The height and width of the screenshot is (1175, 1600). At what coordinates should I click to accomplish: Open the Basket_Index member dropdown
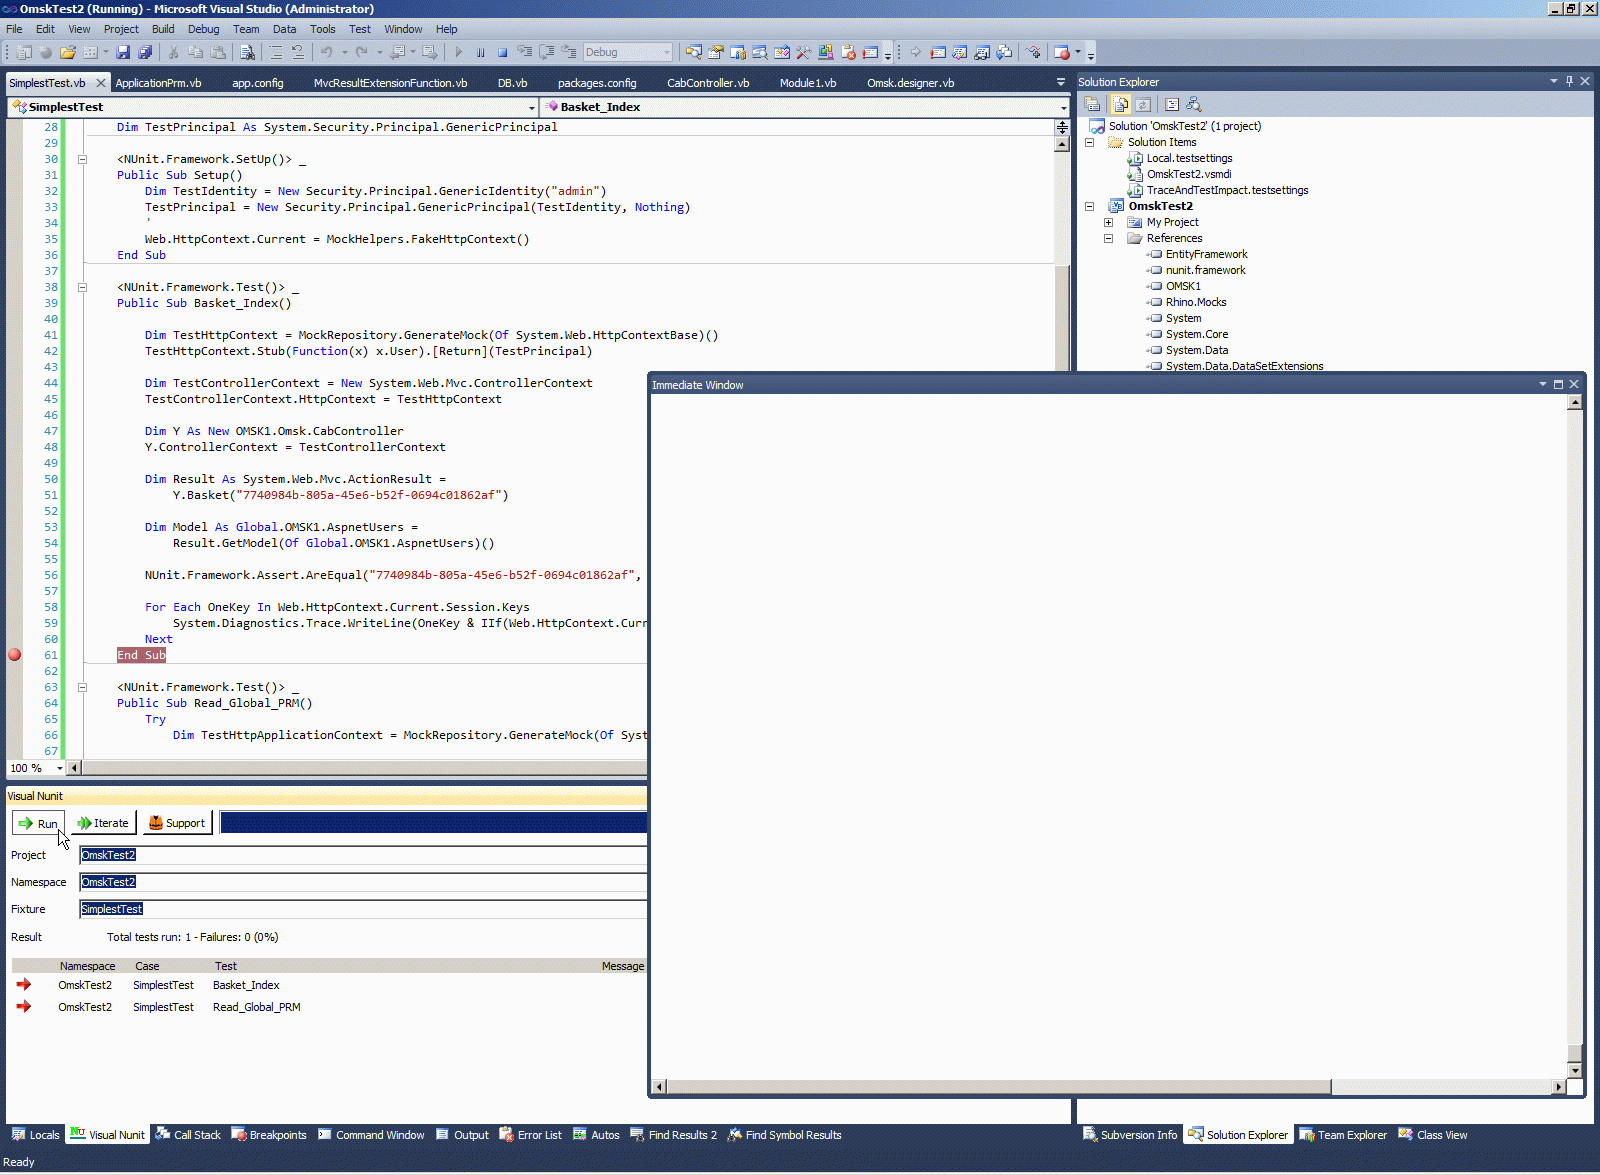tap(1062, 107)
